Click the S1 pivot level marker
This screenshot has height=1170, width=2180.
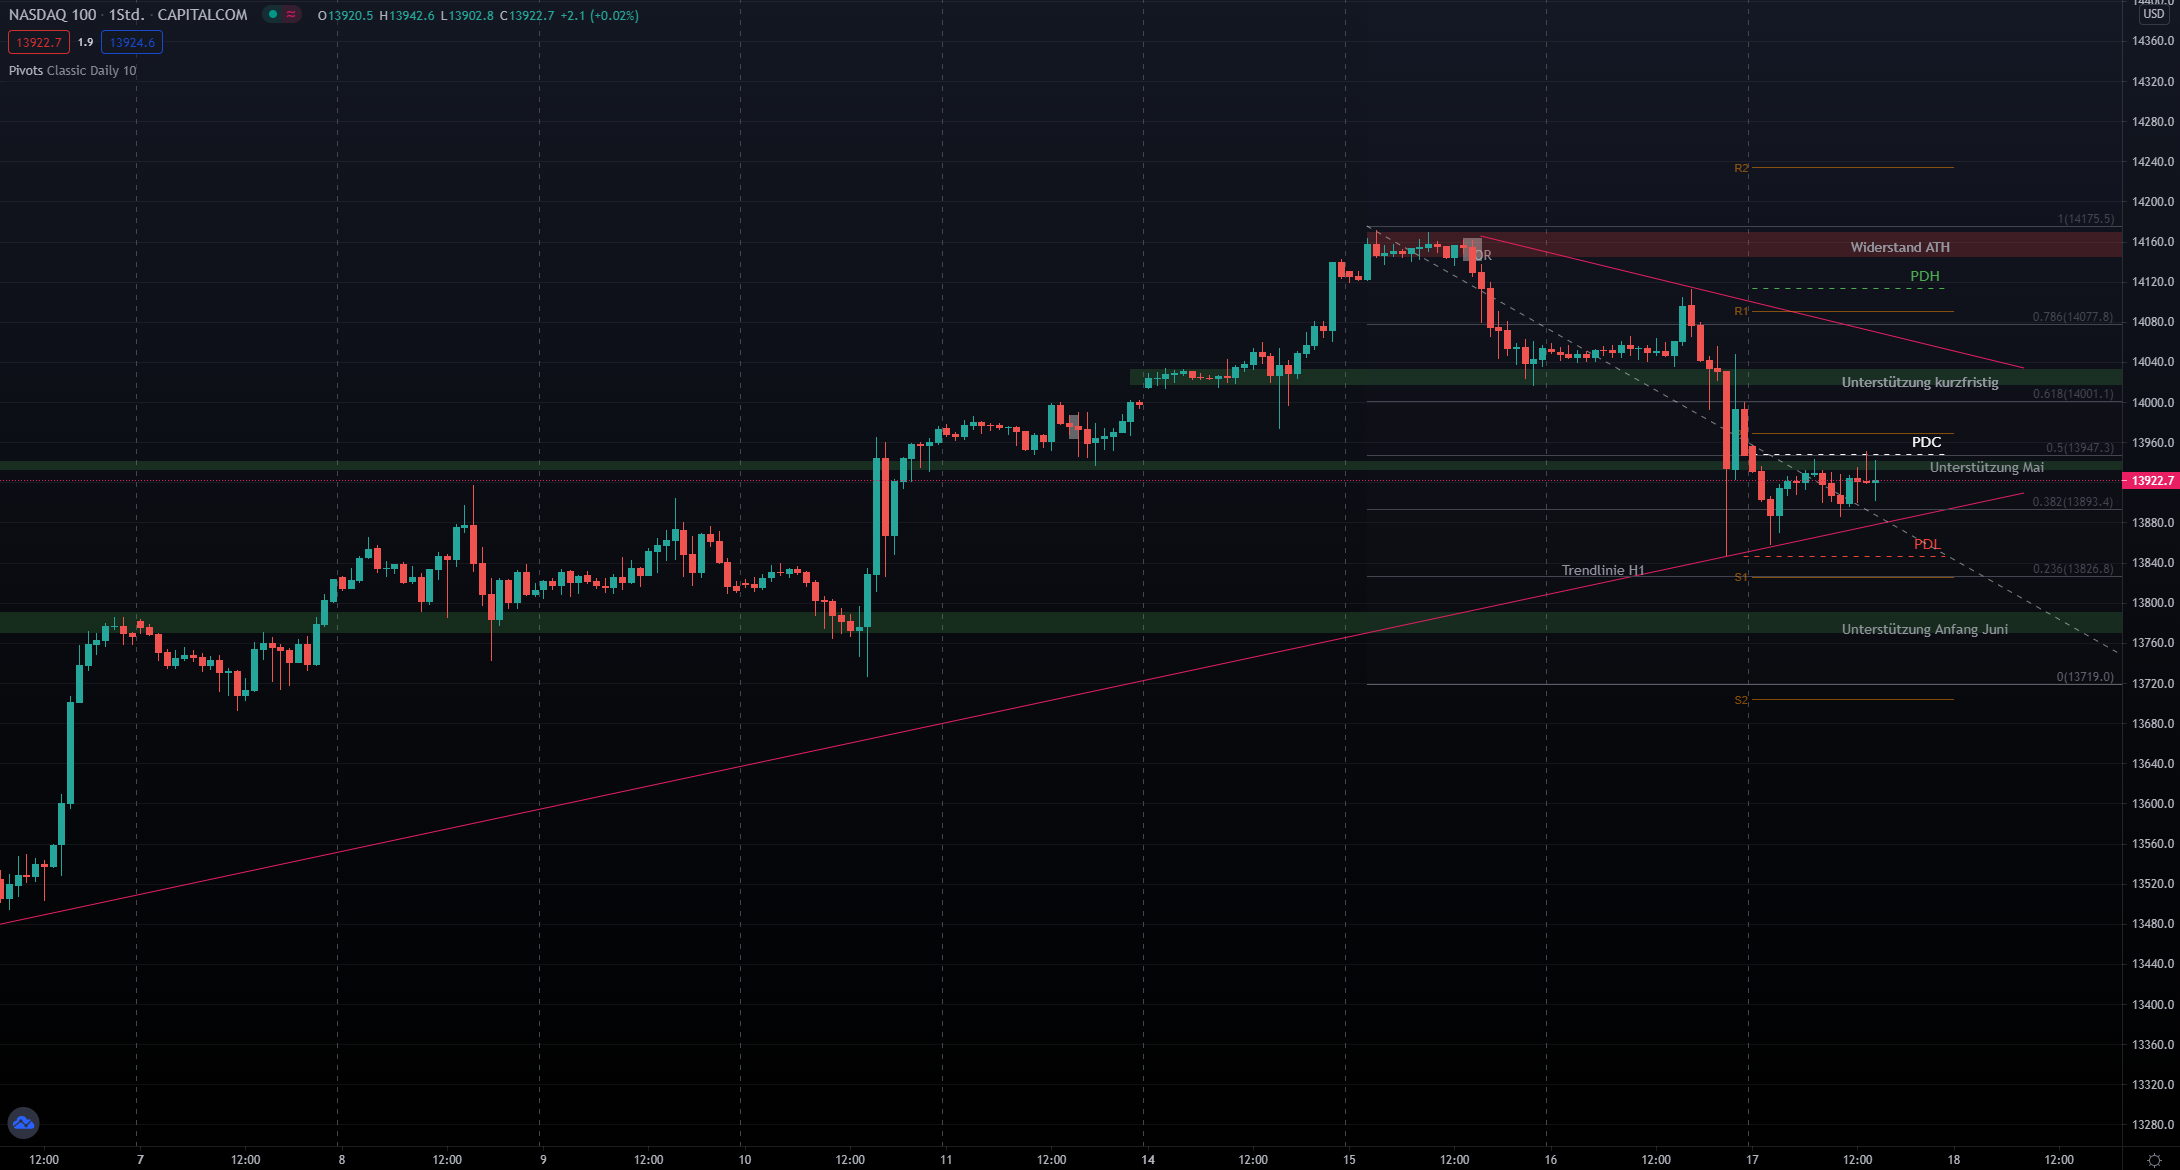click(x=1741, y=578)
